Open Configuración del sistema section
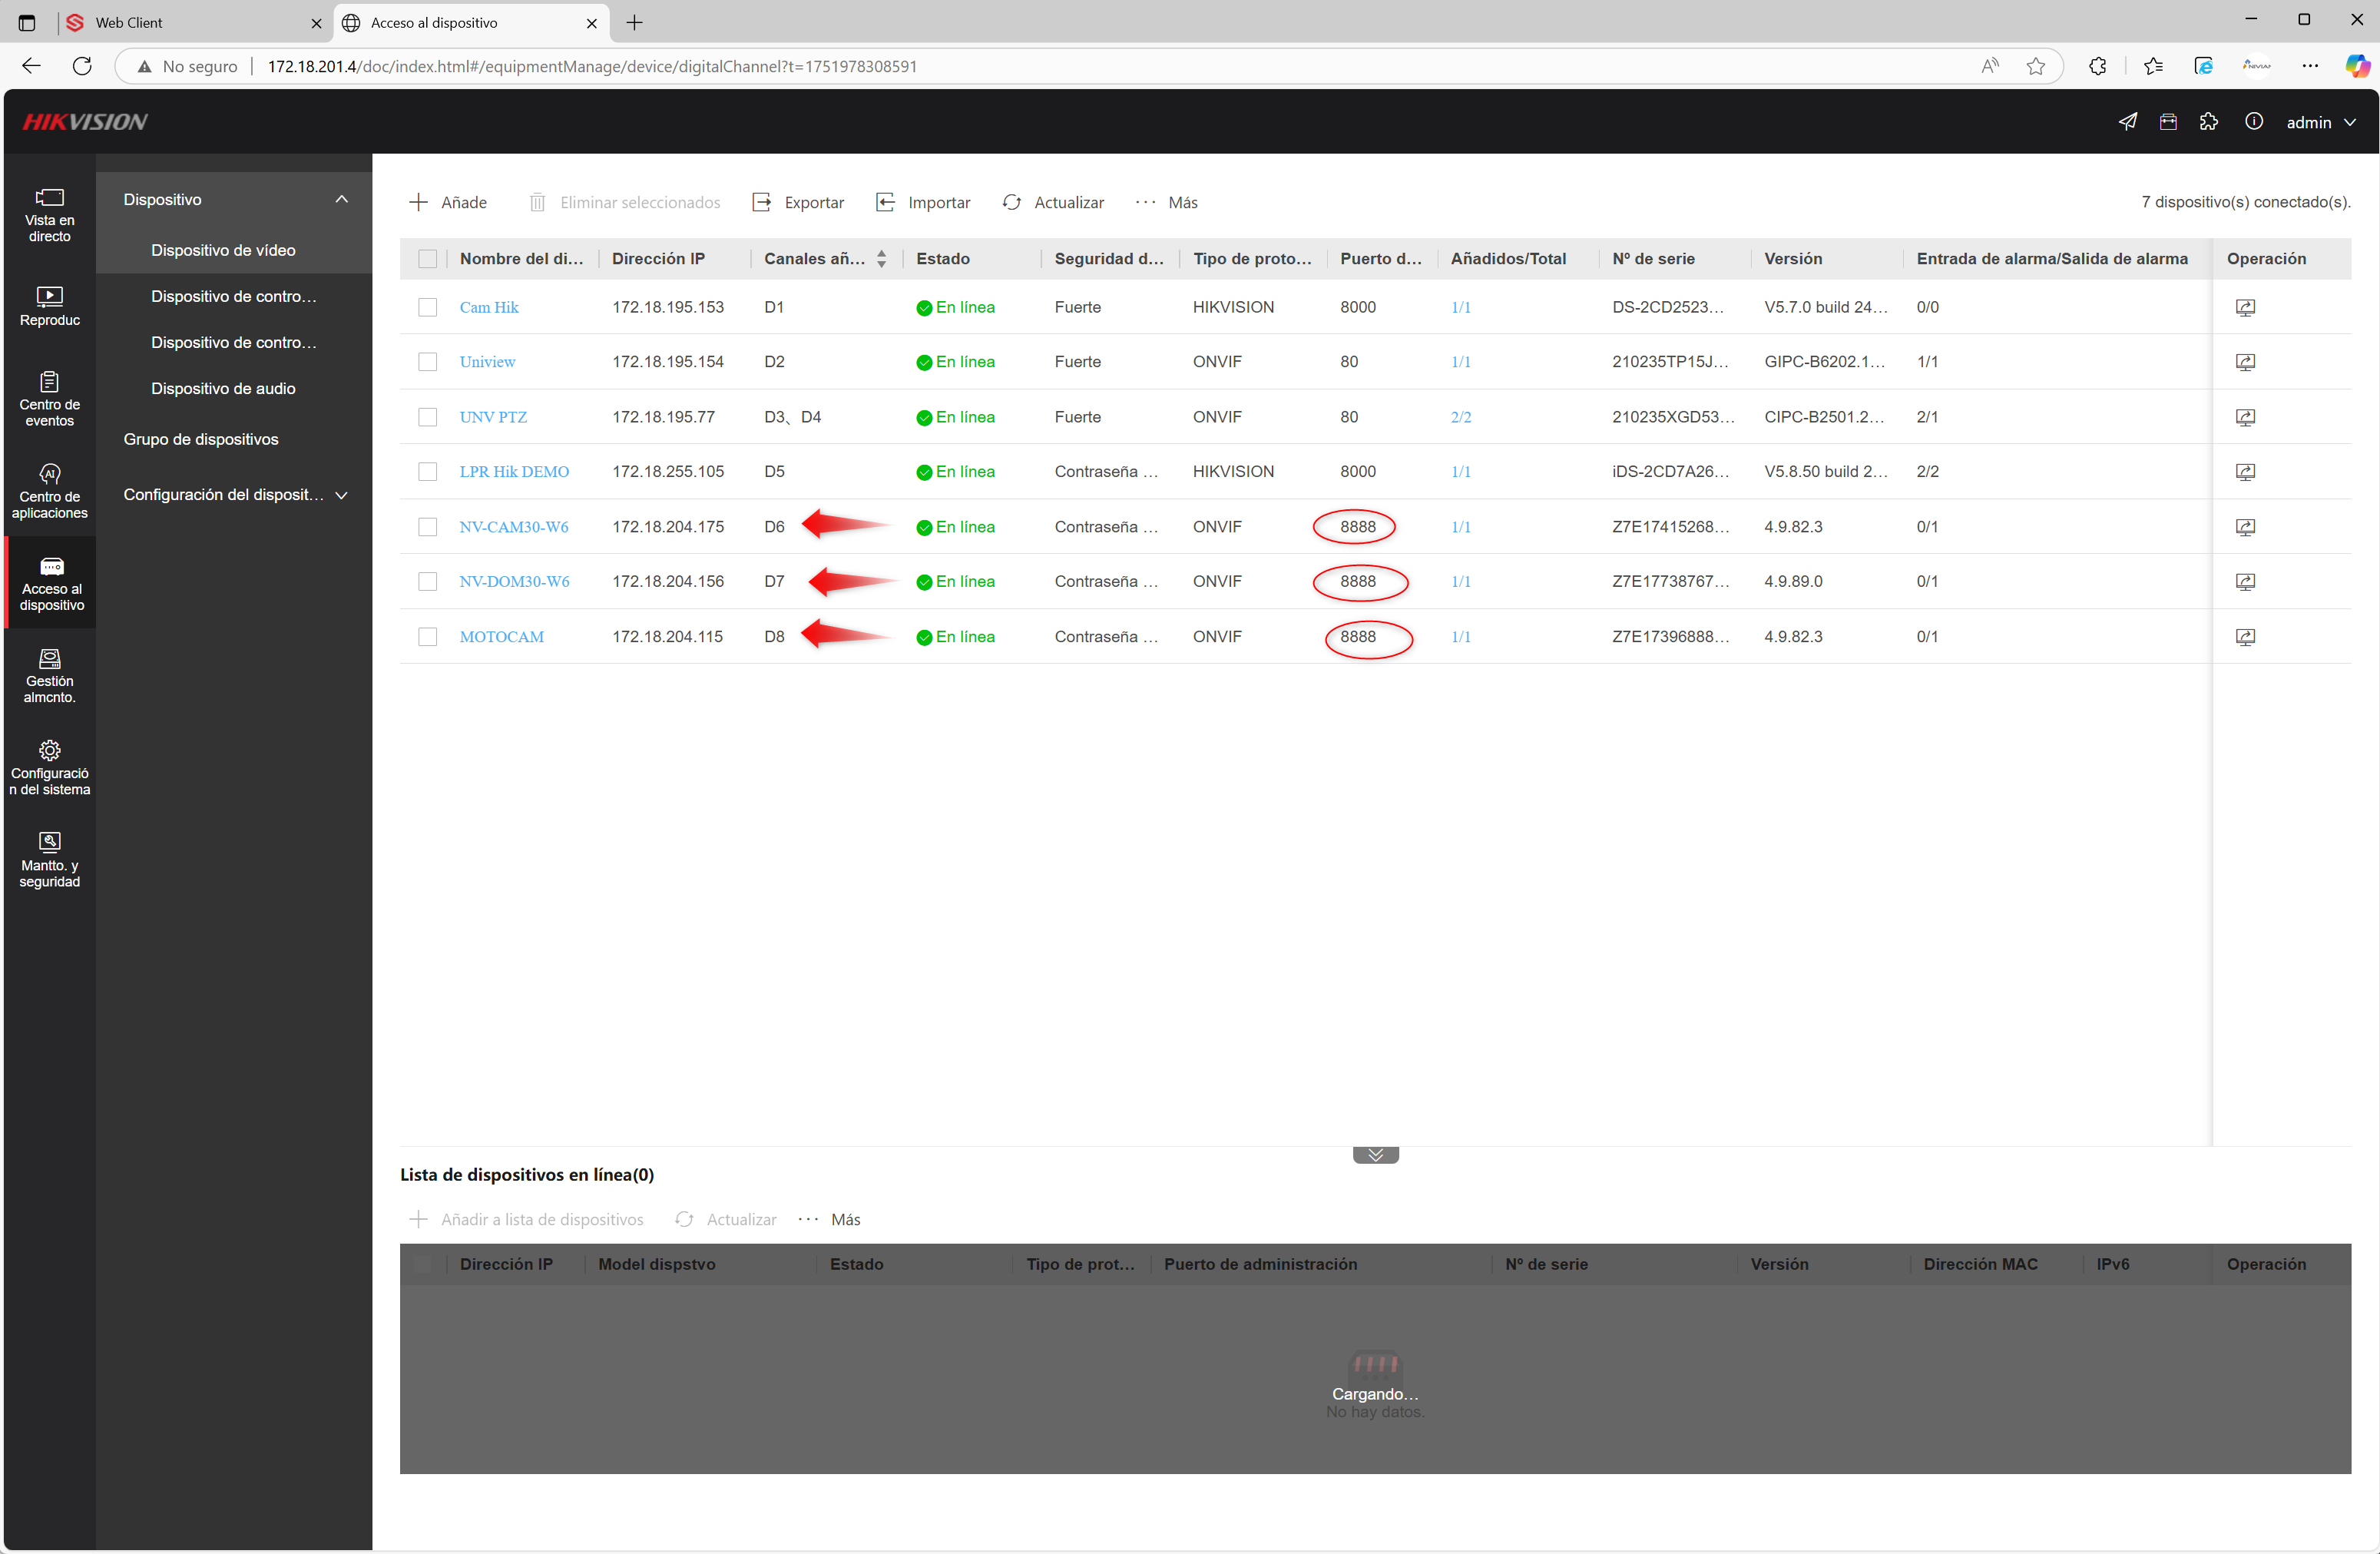The width and height of the screenshot is (2380, 1554). 50,767
